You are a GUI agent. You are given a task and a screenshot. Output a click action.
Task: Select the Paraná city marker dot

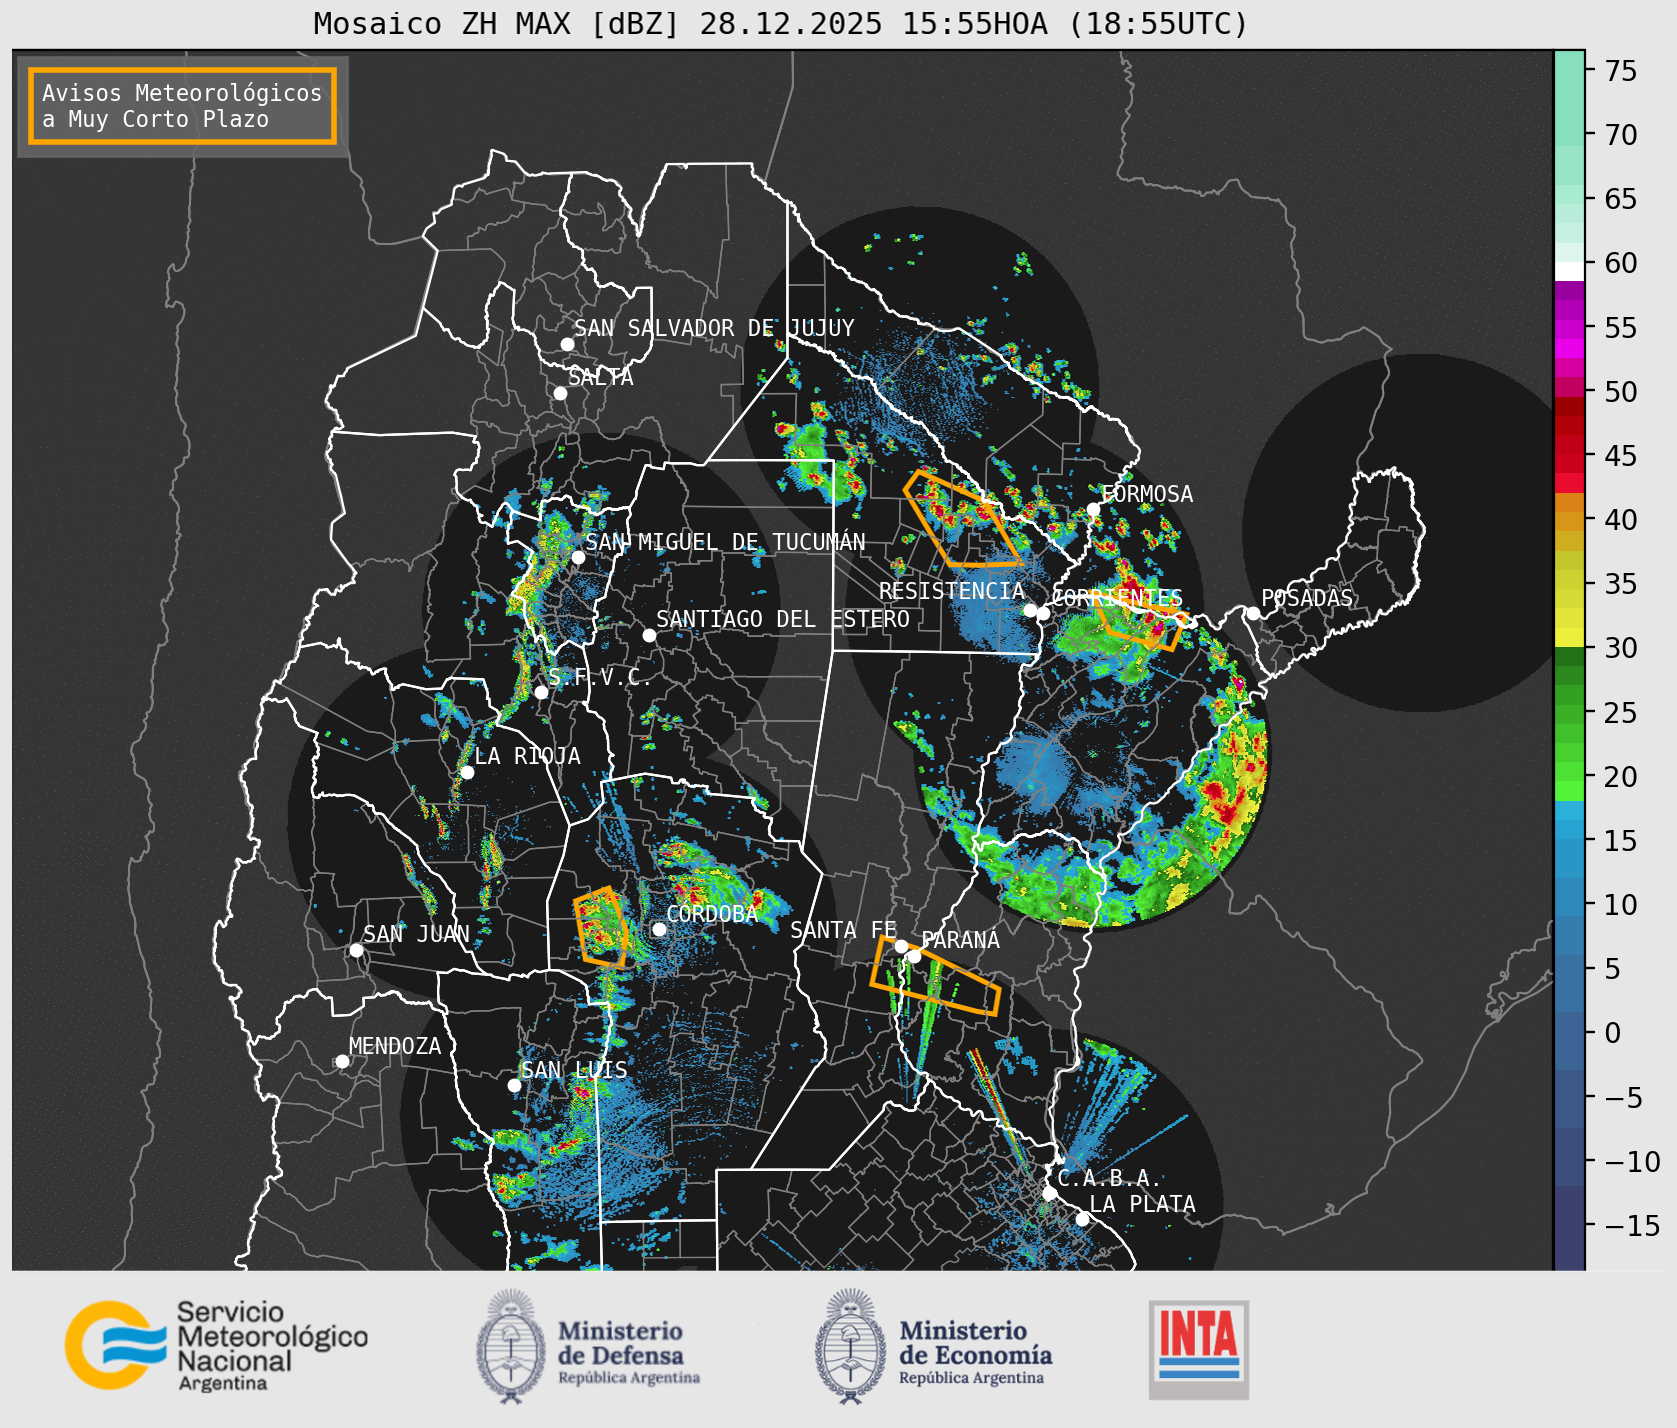pos(914,956)
